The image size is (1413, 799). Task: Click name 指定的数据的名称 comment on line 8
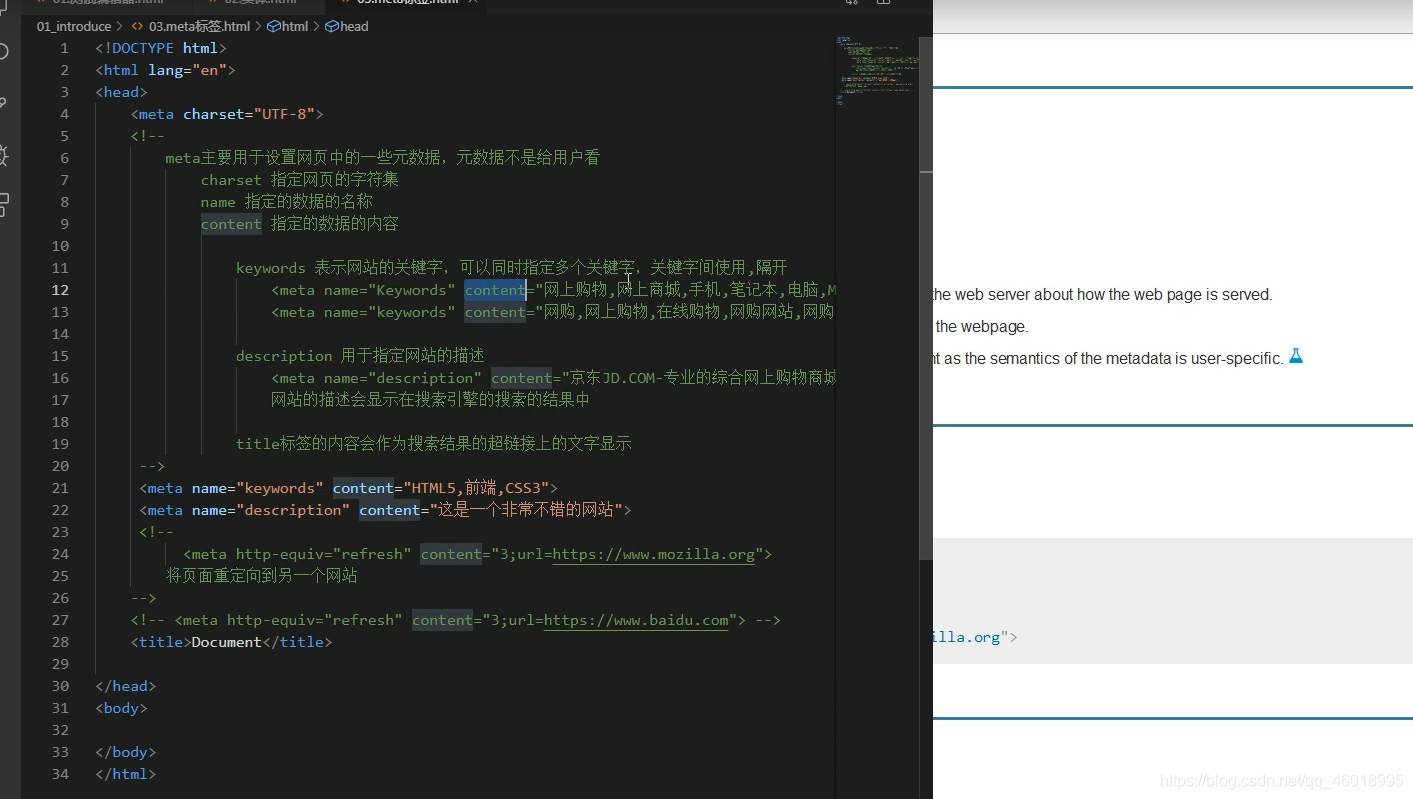coord(287,202)
